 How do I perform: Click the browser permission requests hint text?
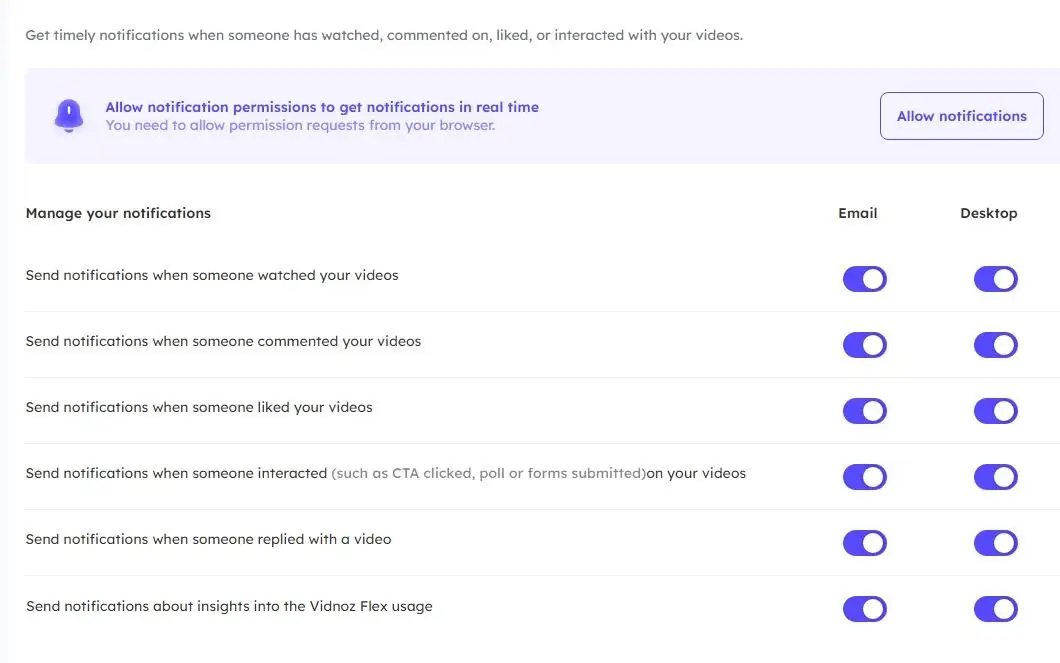[x=300, y=126]
